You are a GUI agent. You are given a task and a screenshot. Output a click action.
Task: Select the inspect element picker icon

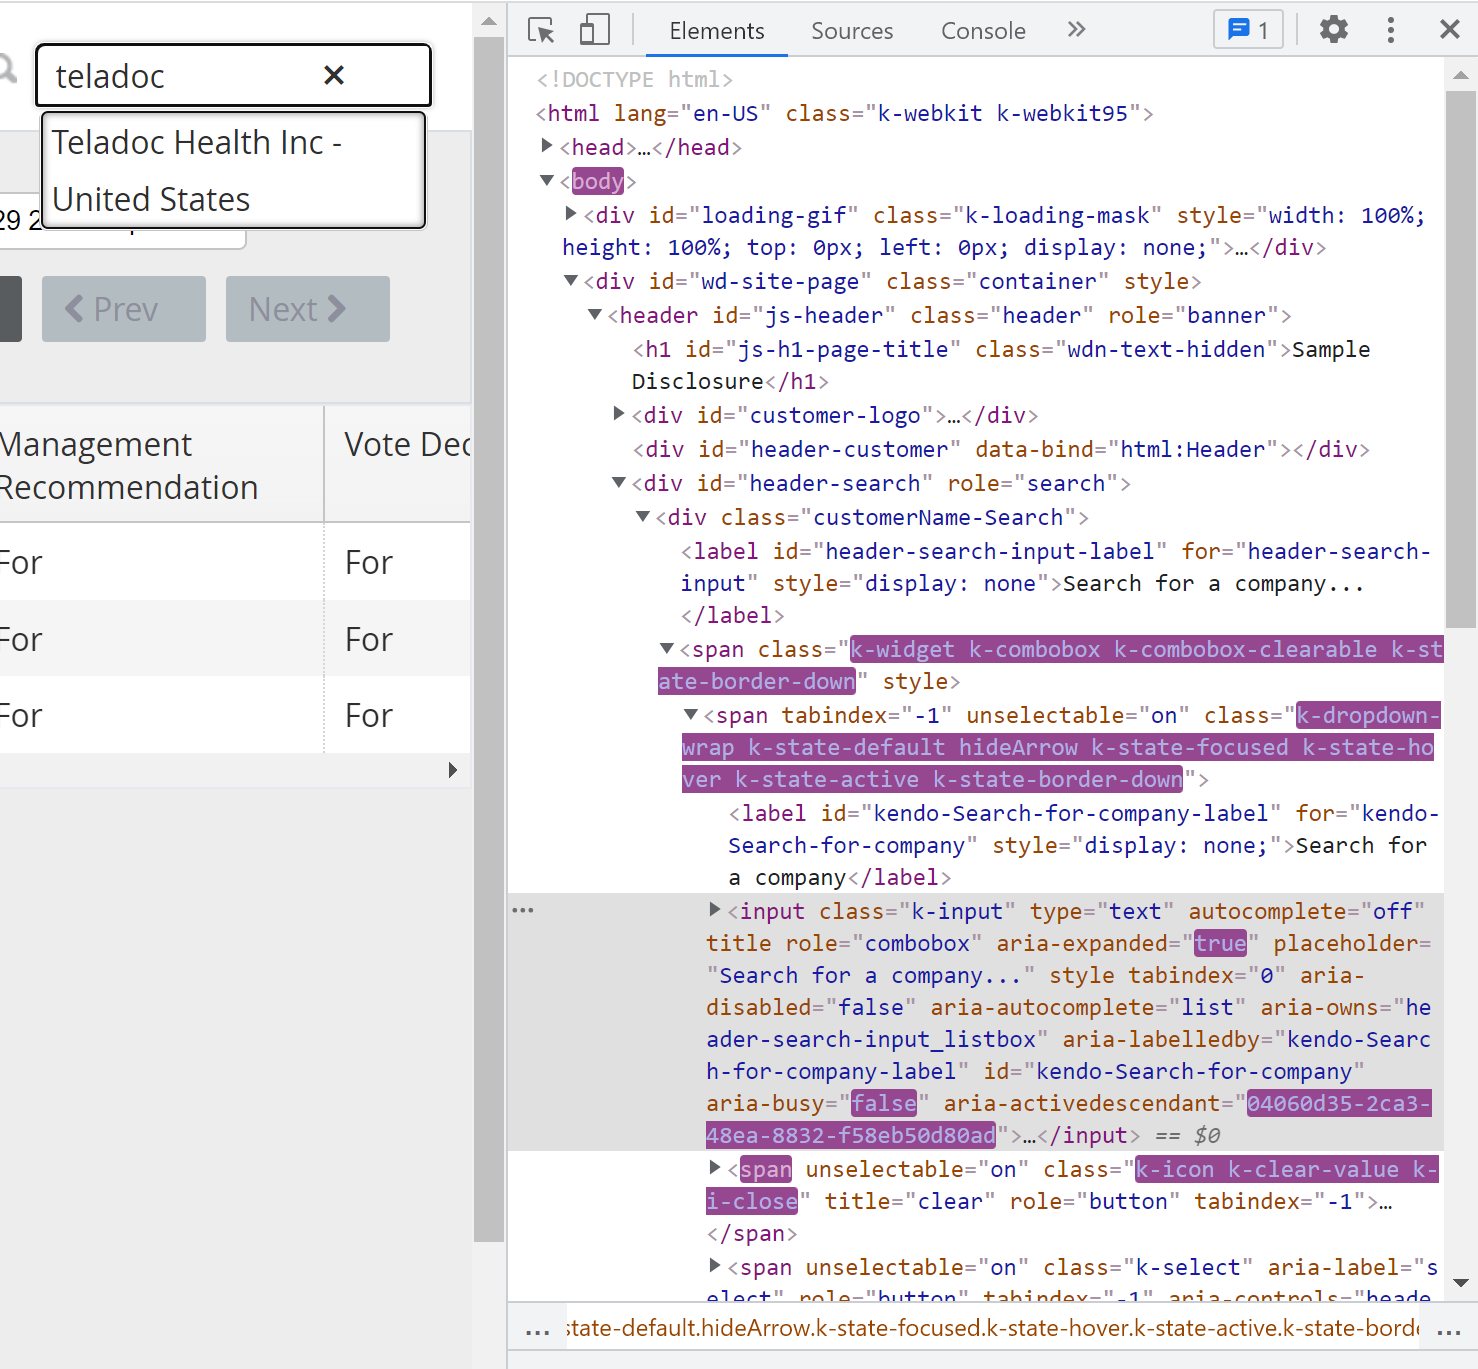click(541, 30)
